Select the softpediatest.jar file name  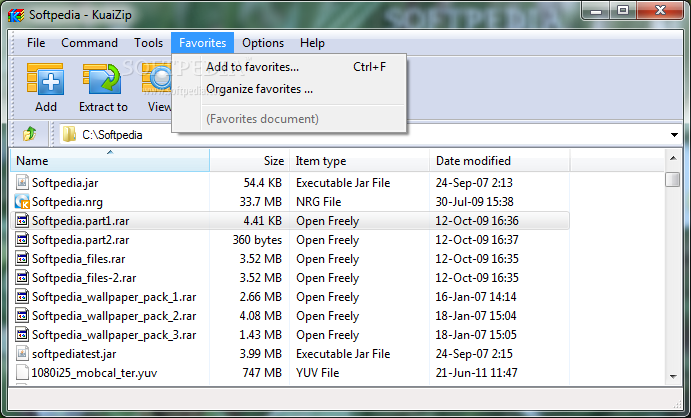click(x=74, y=354)
